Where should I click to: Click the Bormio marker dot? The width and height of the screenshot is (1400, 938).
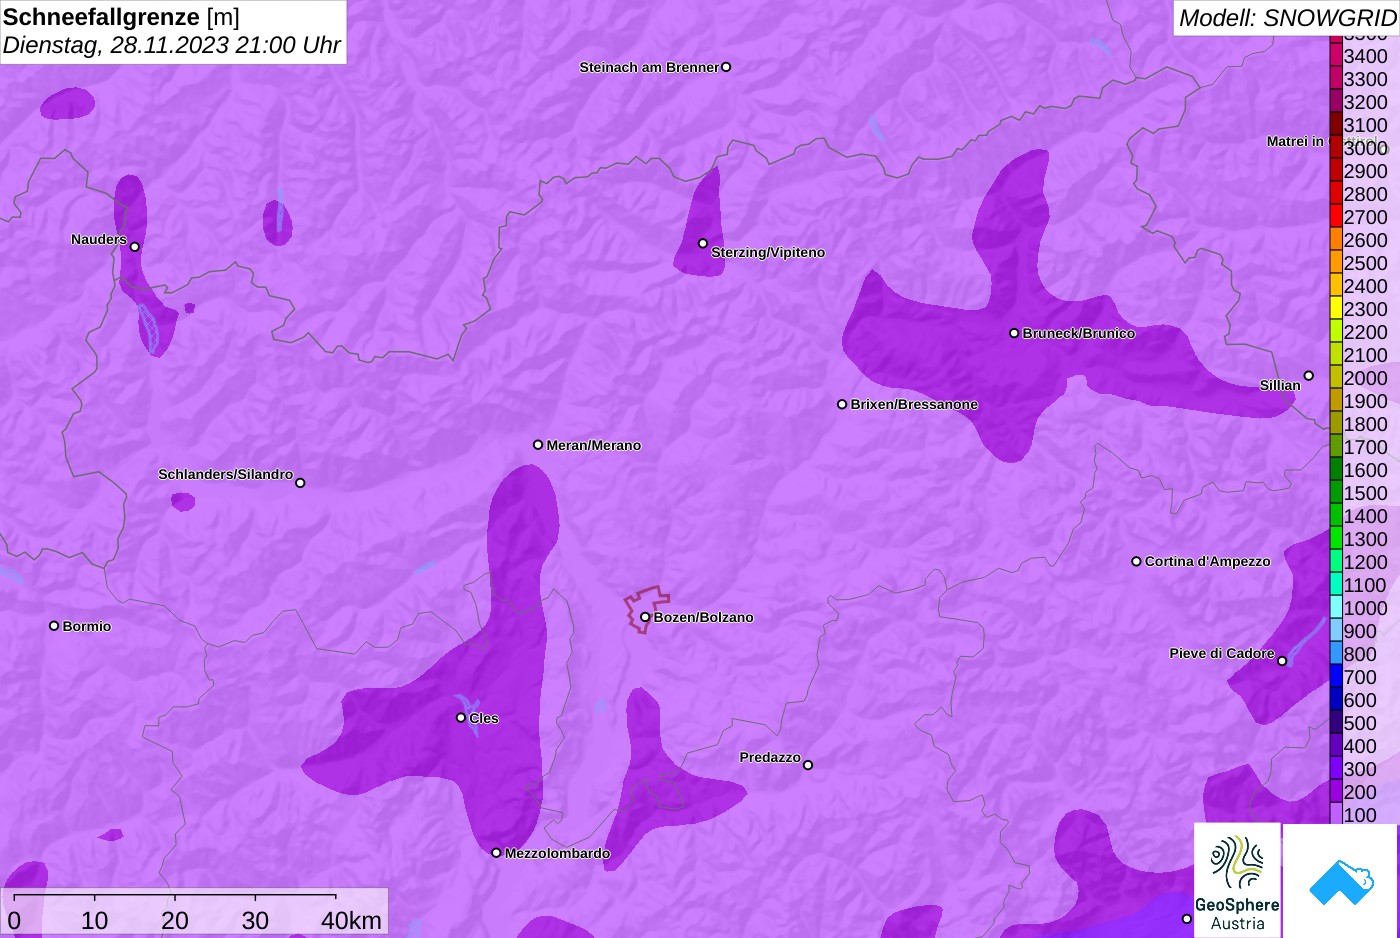(x=54, y=626)
